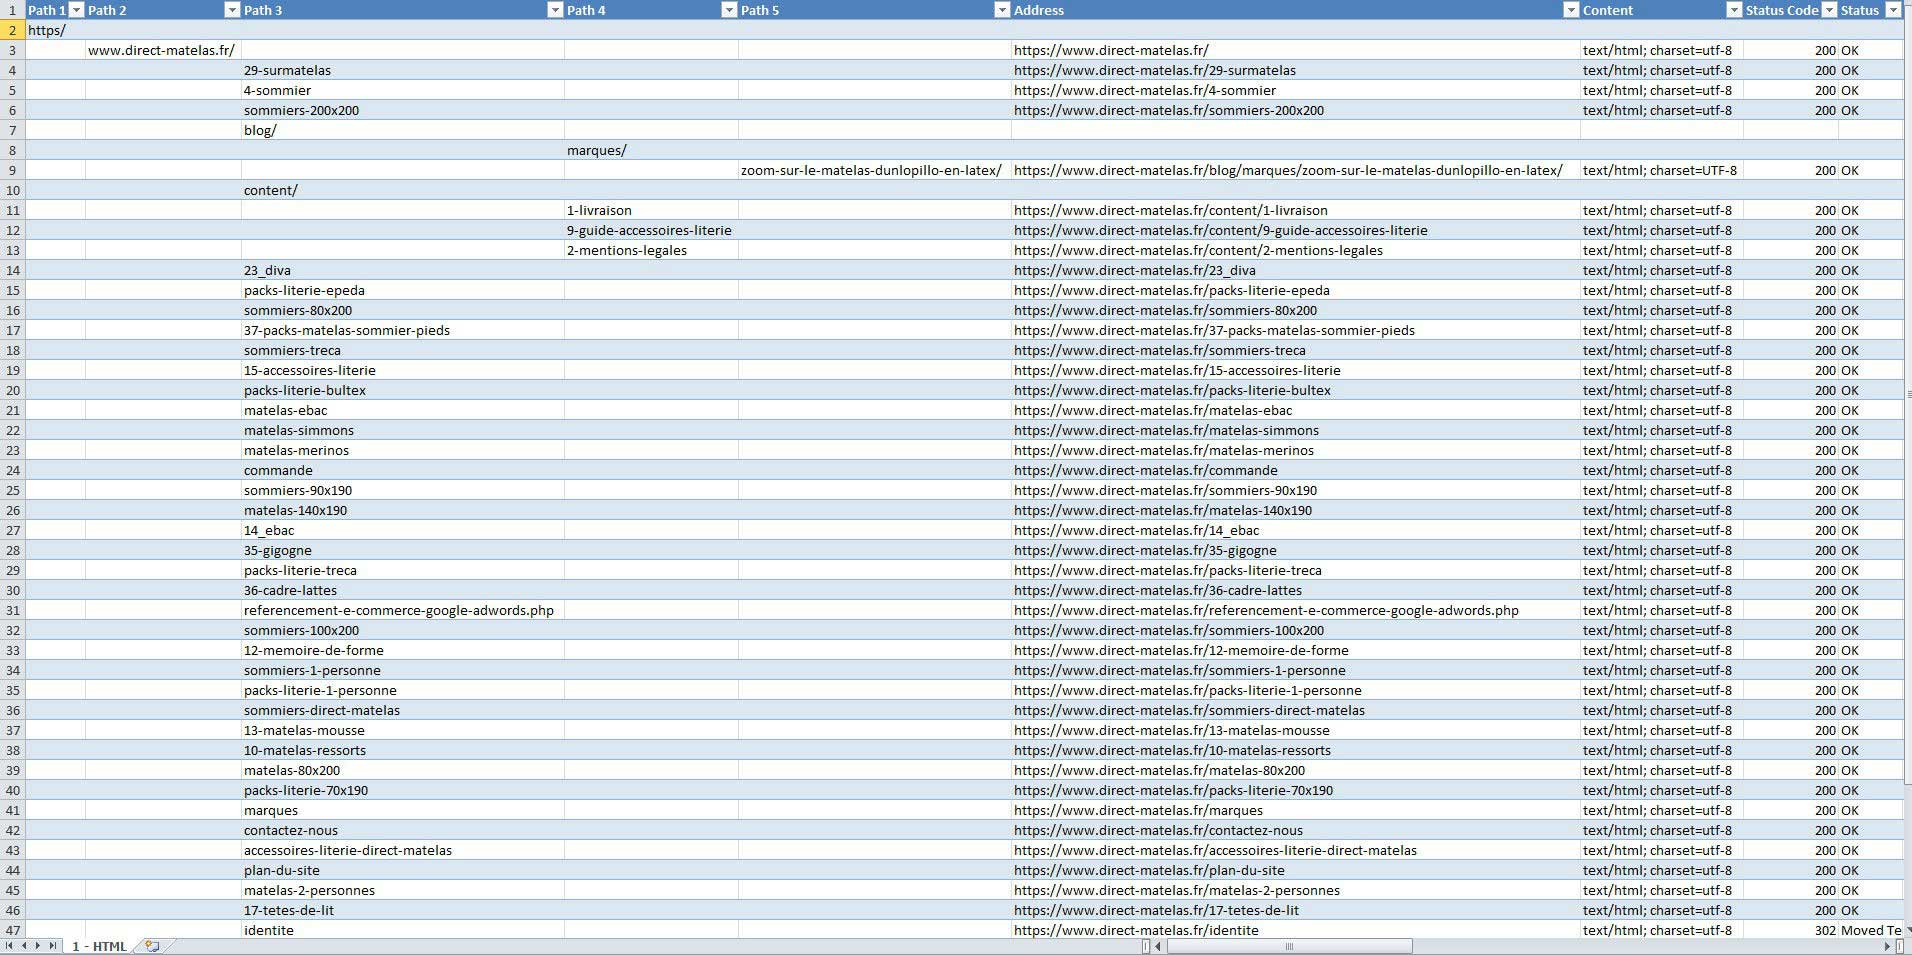Image resolution: width=1912 pixels, height=955 pixels.
Task: Open Address column filter dropdown
Action: (x=1571, y=10)
